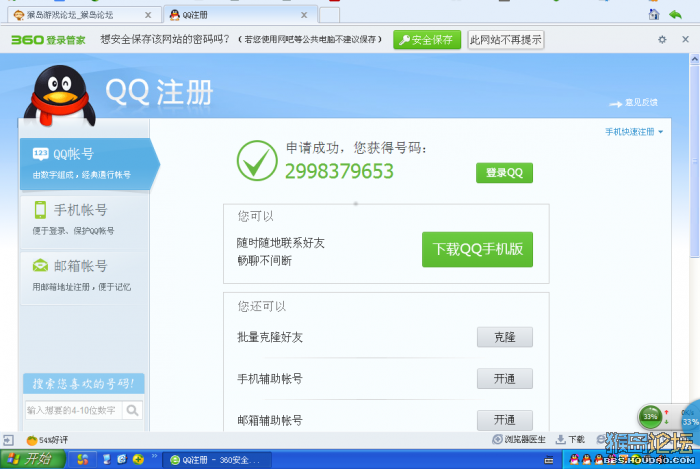Close the QQ注册 browser tab
The width and height of the screenshot is (700, 469).
(x=304, y=15)
